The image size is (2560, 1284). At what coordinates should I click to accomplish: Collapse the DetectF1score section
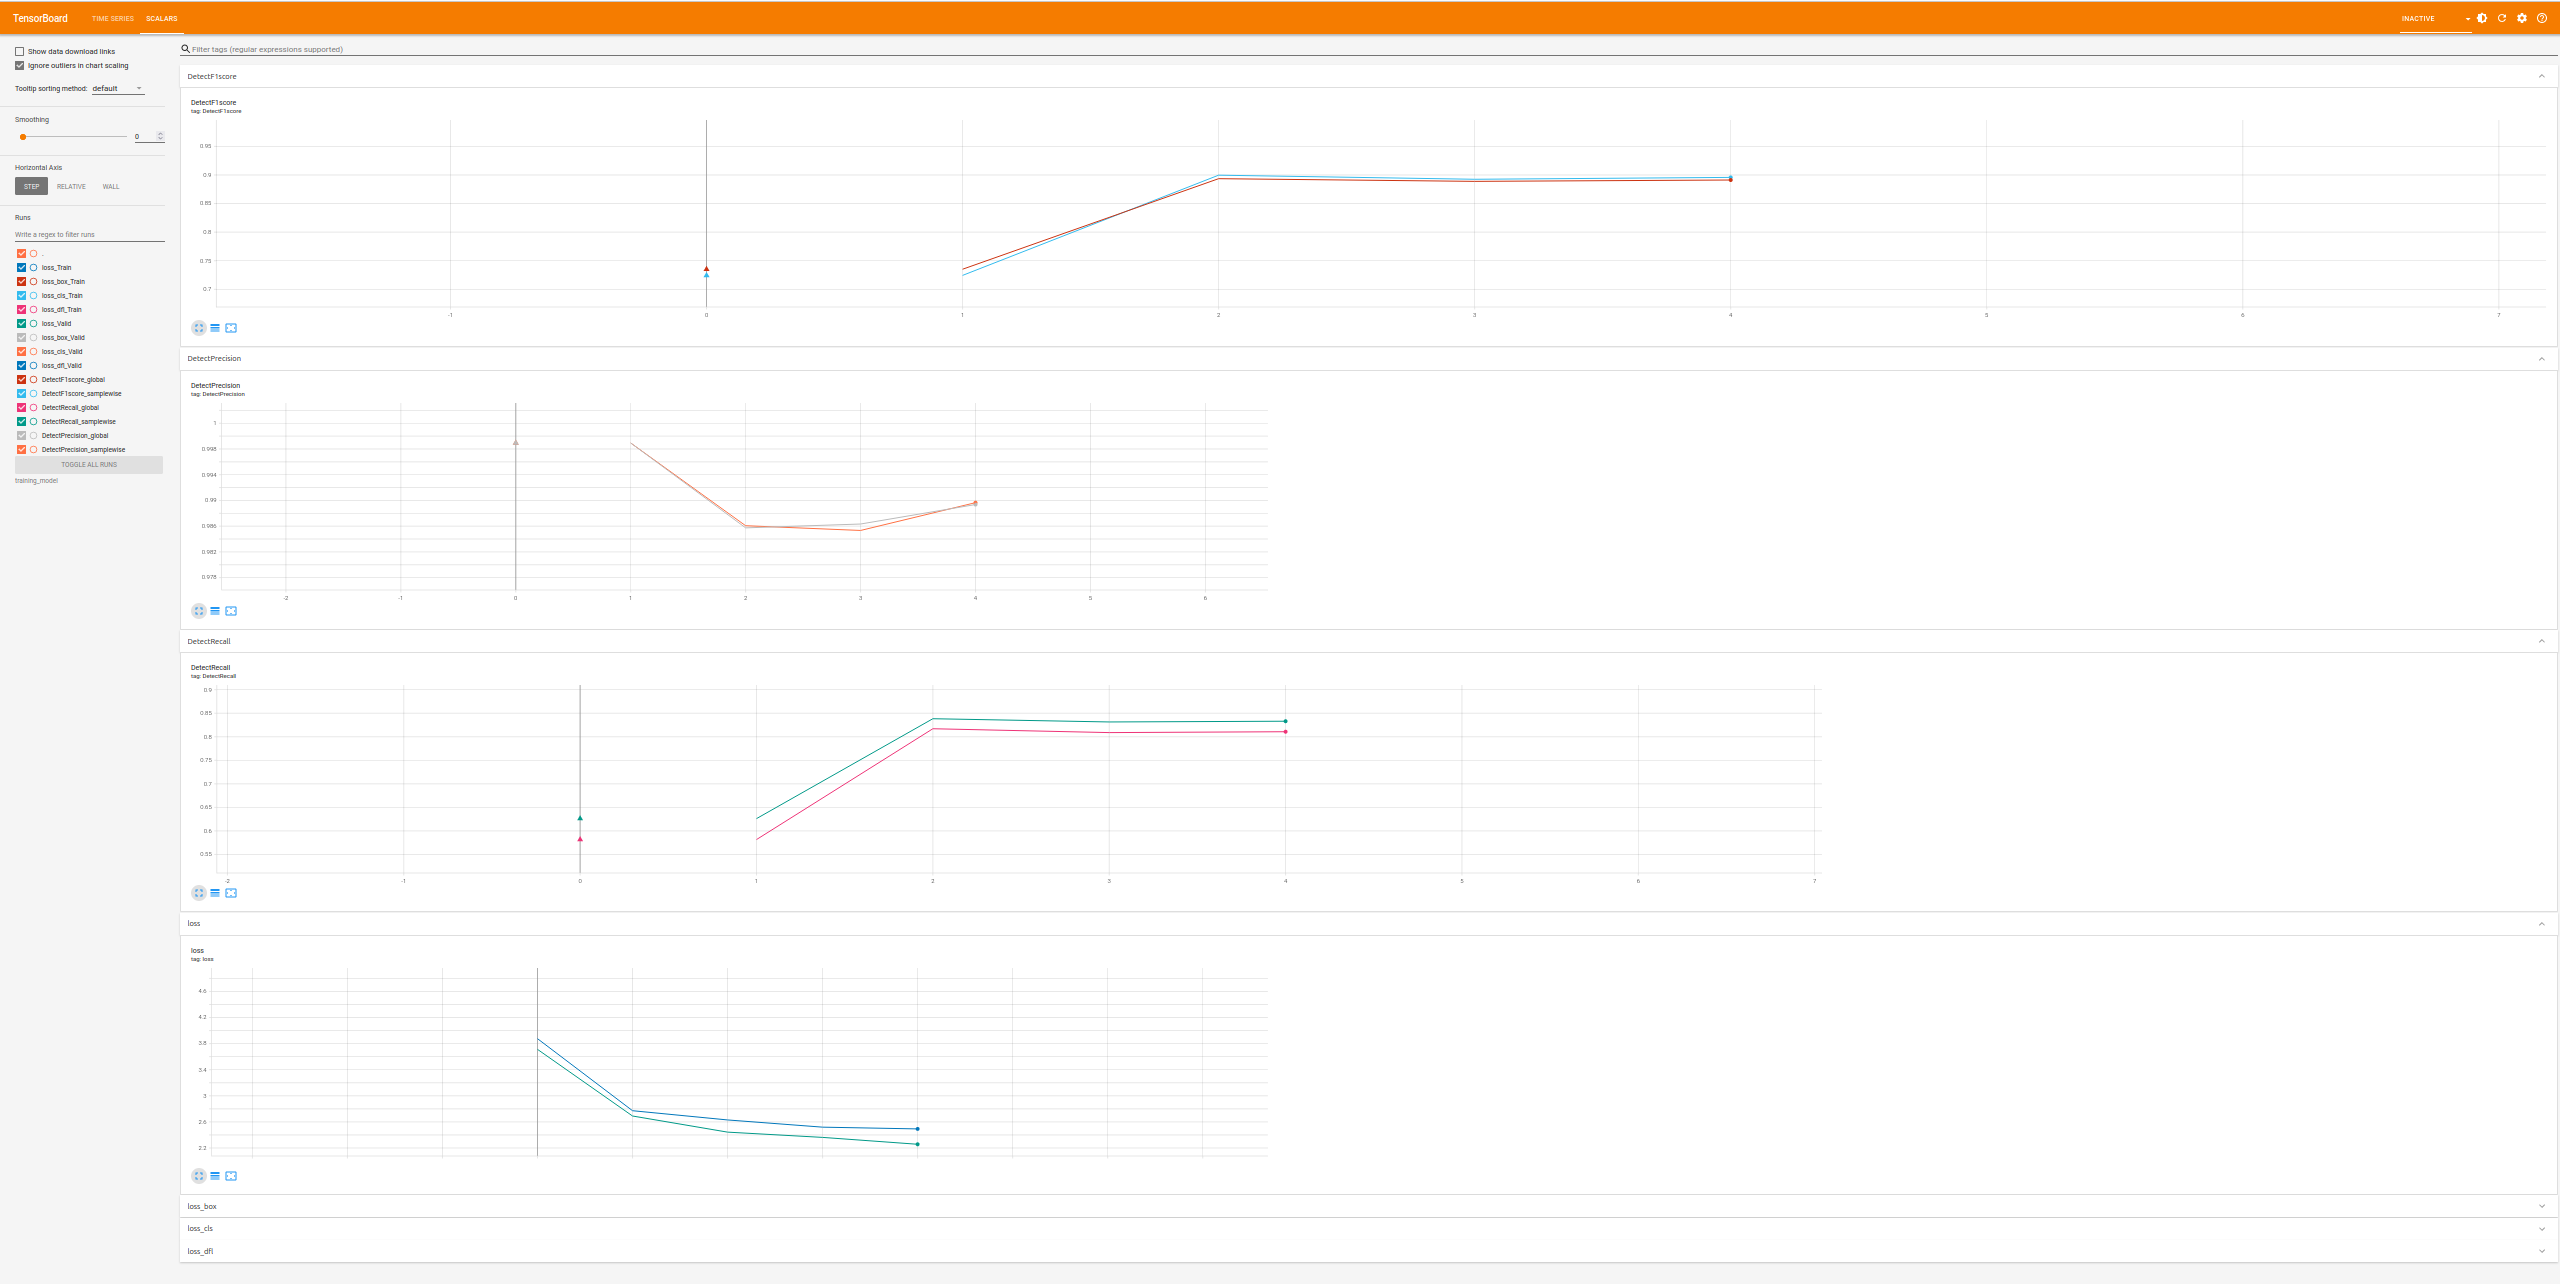(x=2541, y=76)
